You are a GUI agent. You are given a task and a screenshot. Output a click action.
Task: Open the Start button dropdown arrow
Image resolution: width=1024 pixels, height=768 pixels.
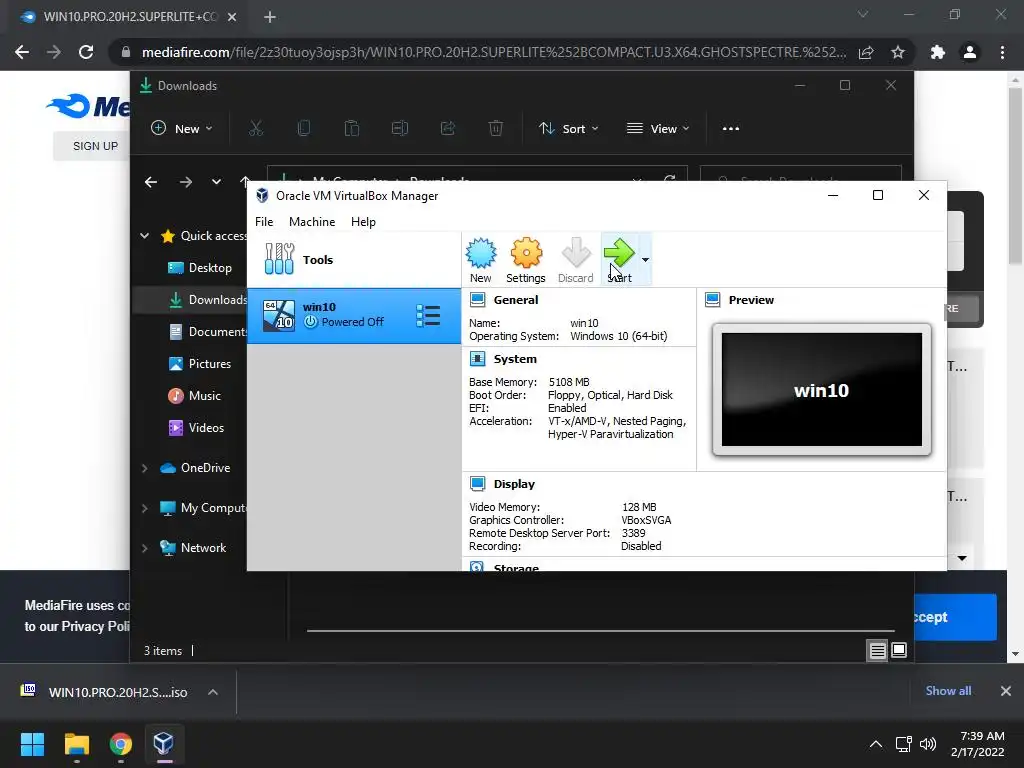click(x=645, y=260)
